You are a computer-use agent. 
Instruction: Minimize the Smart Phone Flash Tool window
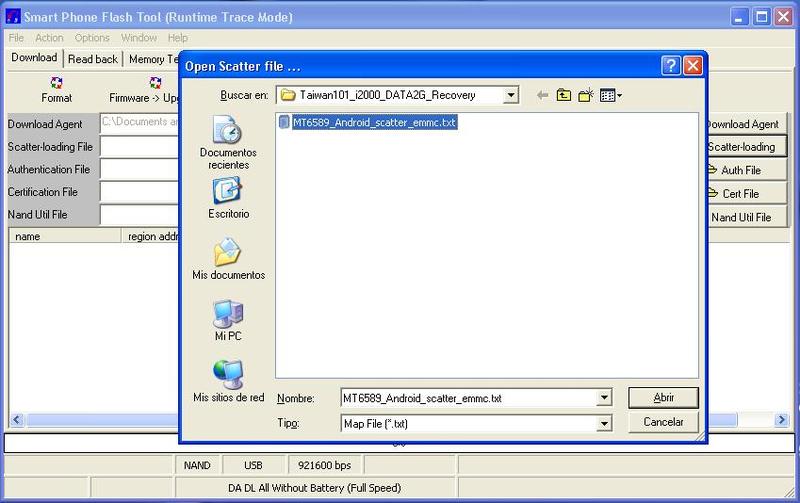[739, 17]
